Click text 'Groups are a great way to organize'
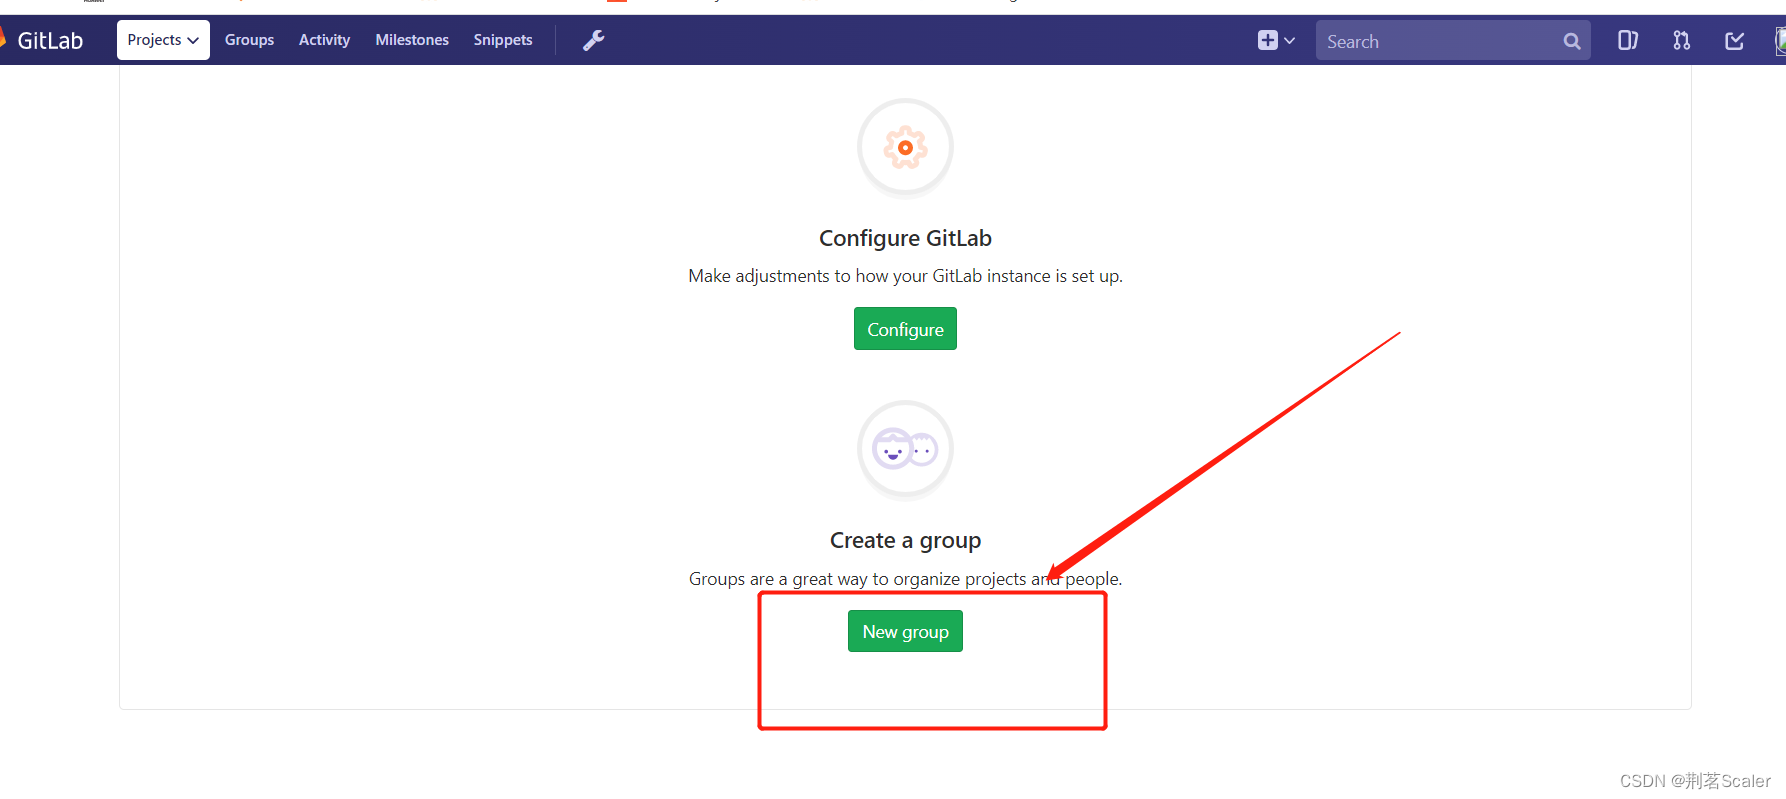 [x=825, y=579]
